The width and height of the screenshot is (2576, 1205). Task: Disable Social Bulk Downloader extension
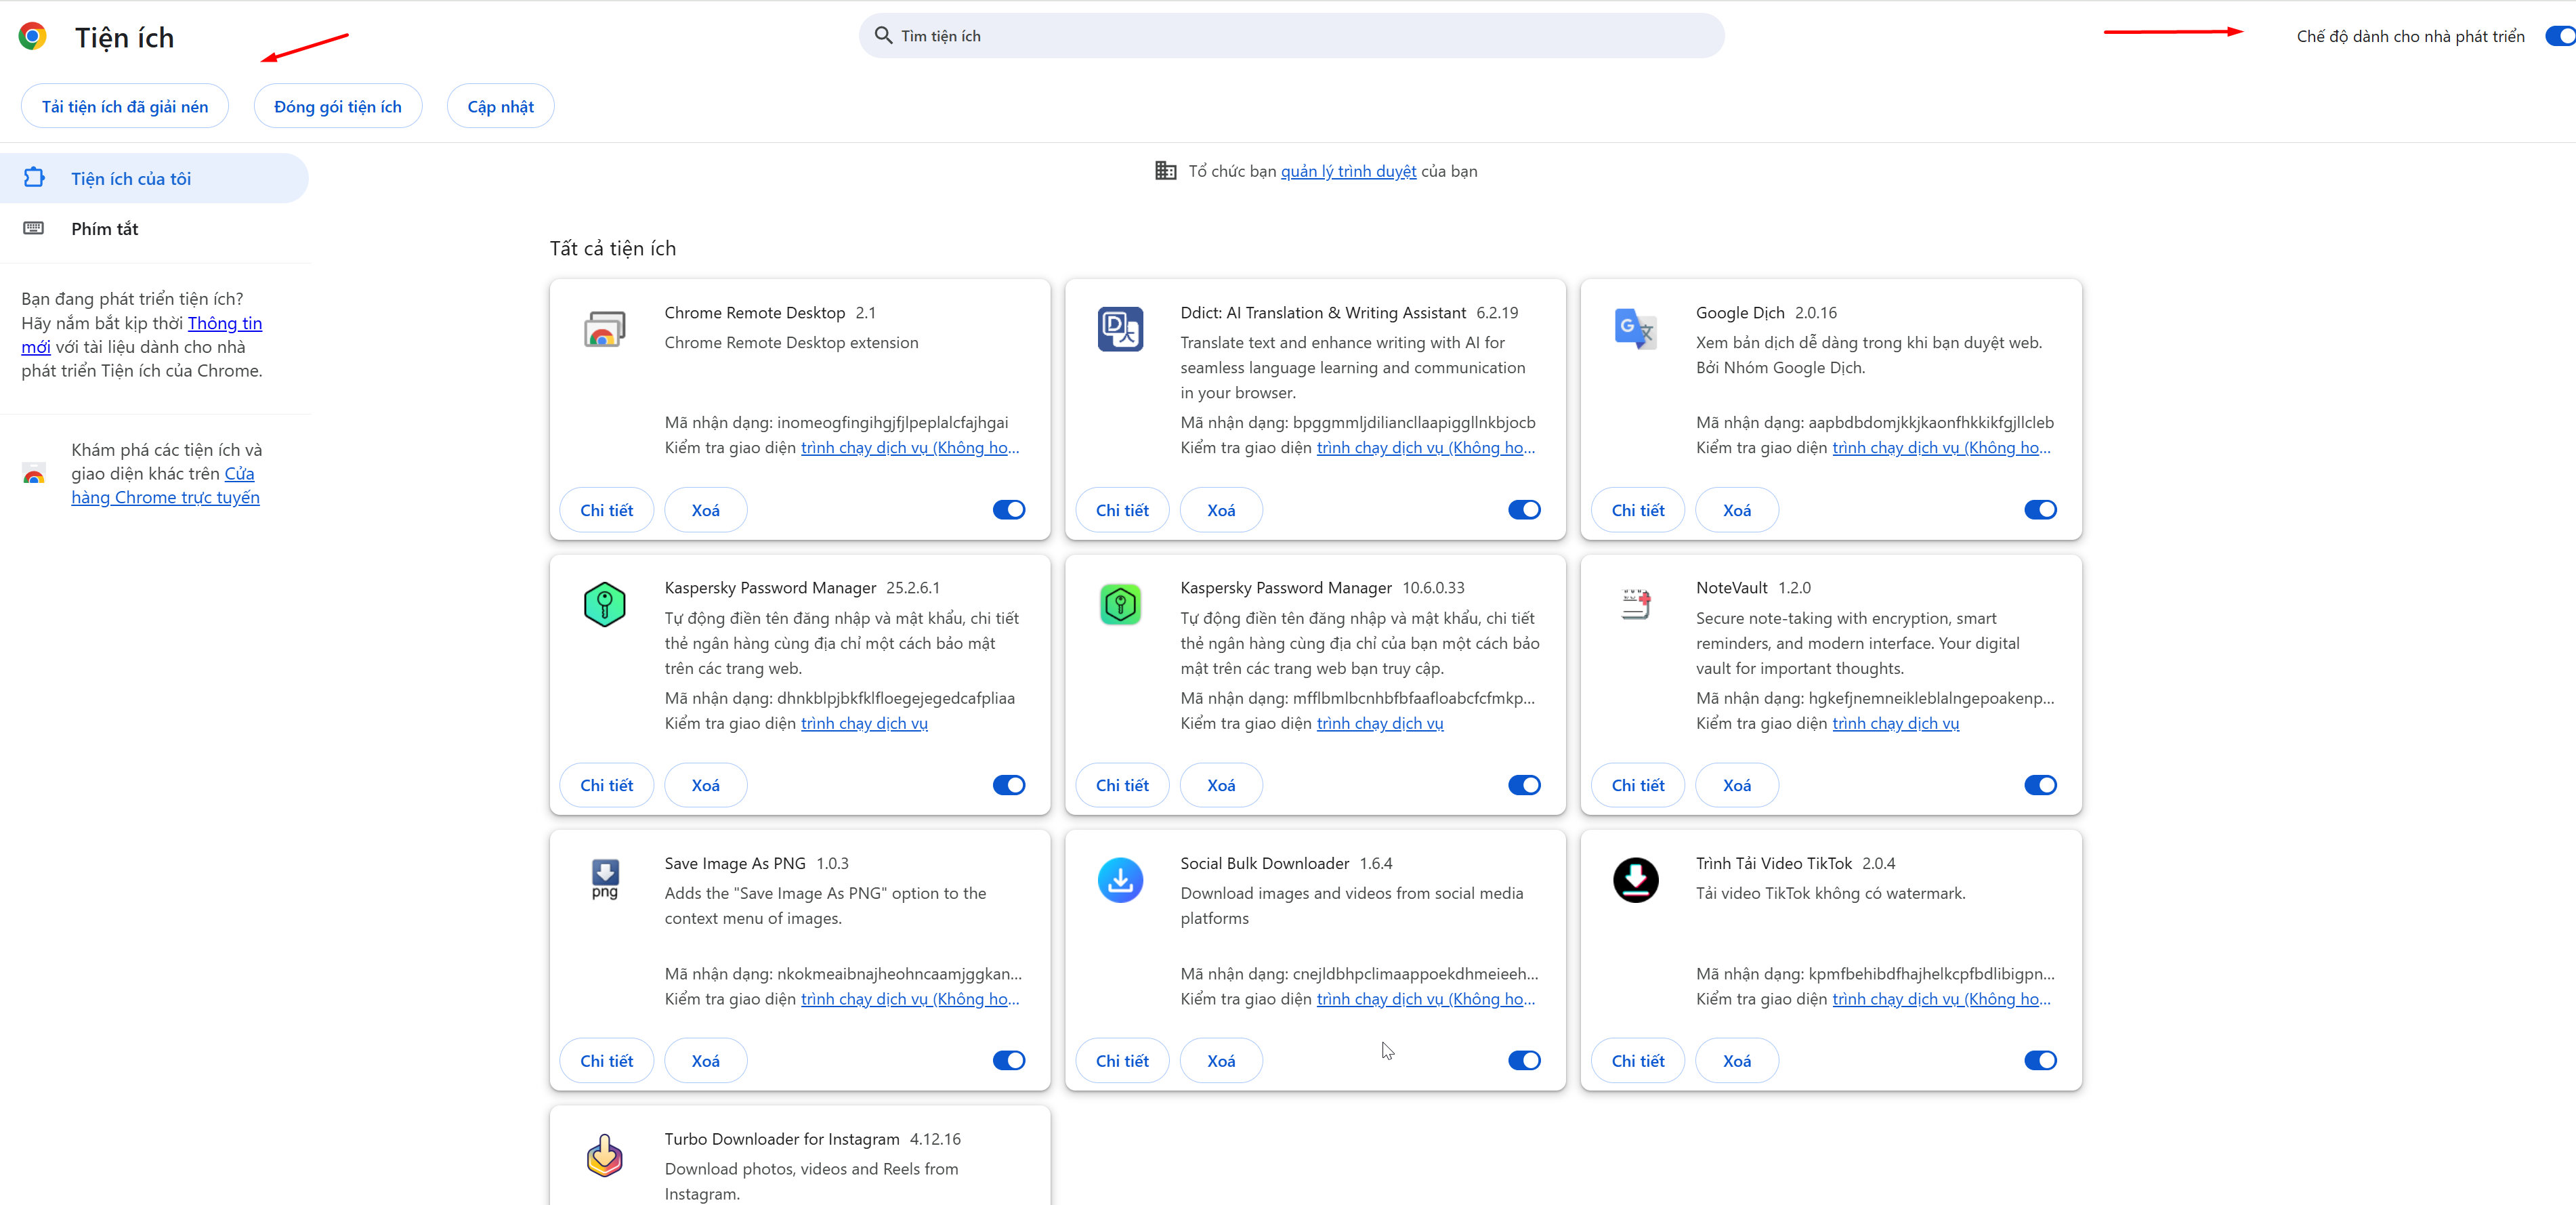(x=1524, y=1060)
